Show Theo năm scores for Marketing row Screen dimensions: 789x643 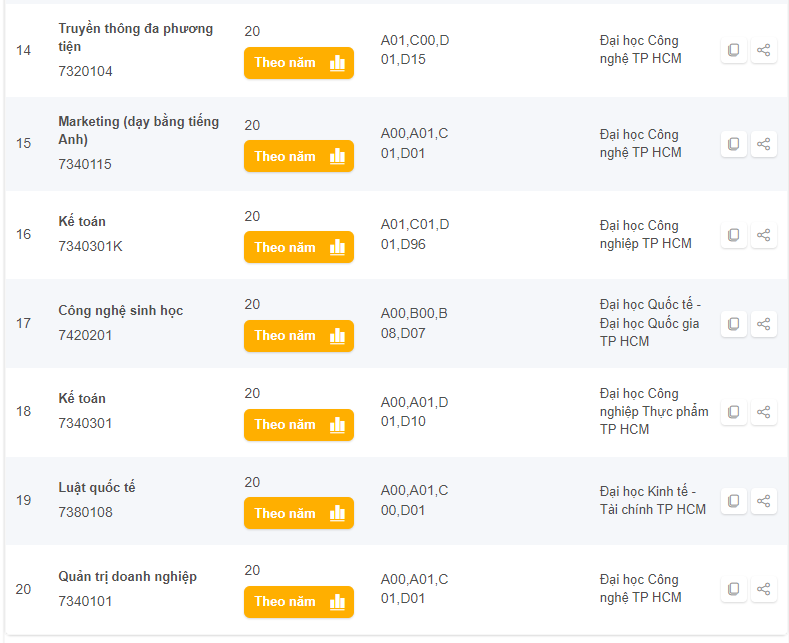point(298,156)
